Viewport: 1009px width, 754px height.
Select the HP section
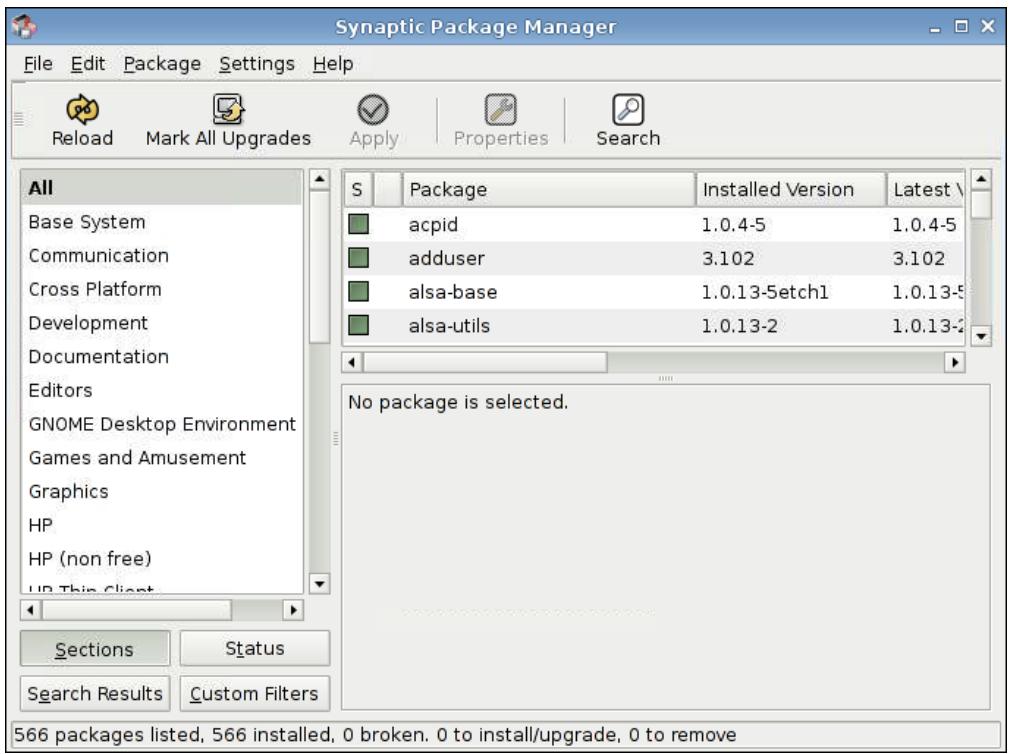pyautogui.click(x=162, y=525)
